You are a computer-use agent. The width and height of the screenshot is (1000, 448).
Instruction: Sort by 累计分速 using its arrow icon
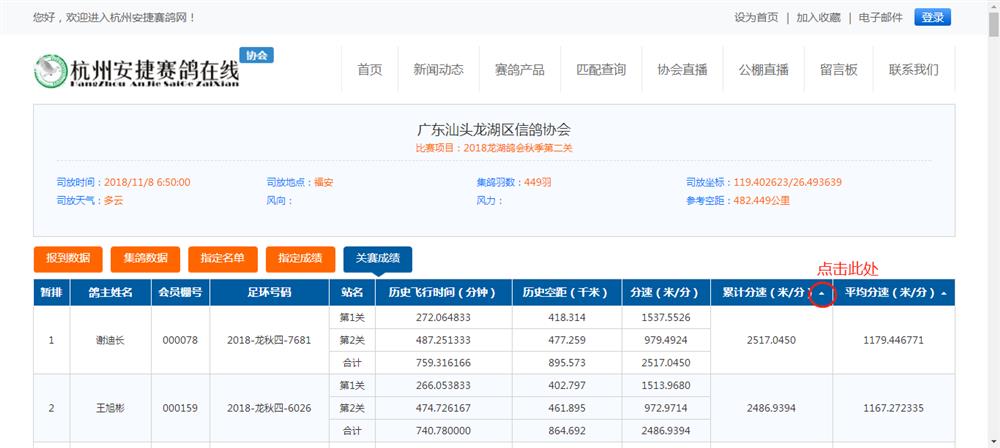(820, 293)
